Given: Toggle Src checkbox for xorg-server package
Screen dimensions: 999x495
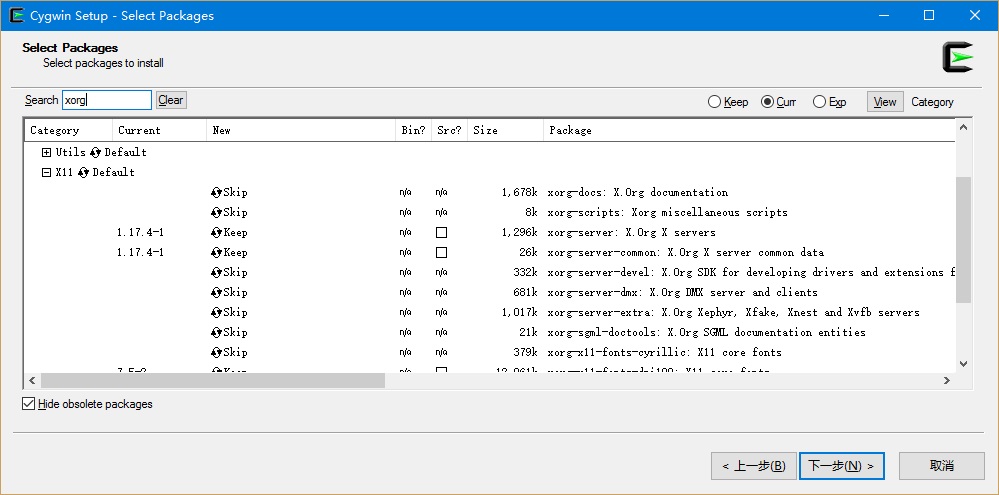Looking at the screenshot, I should 441,233.
